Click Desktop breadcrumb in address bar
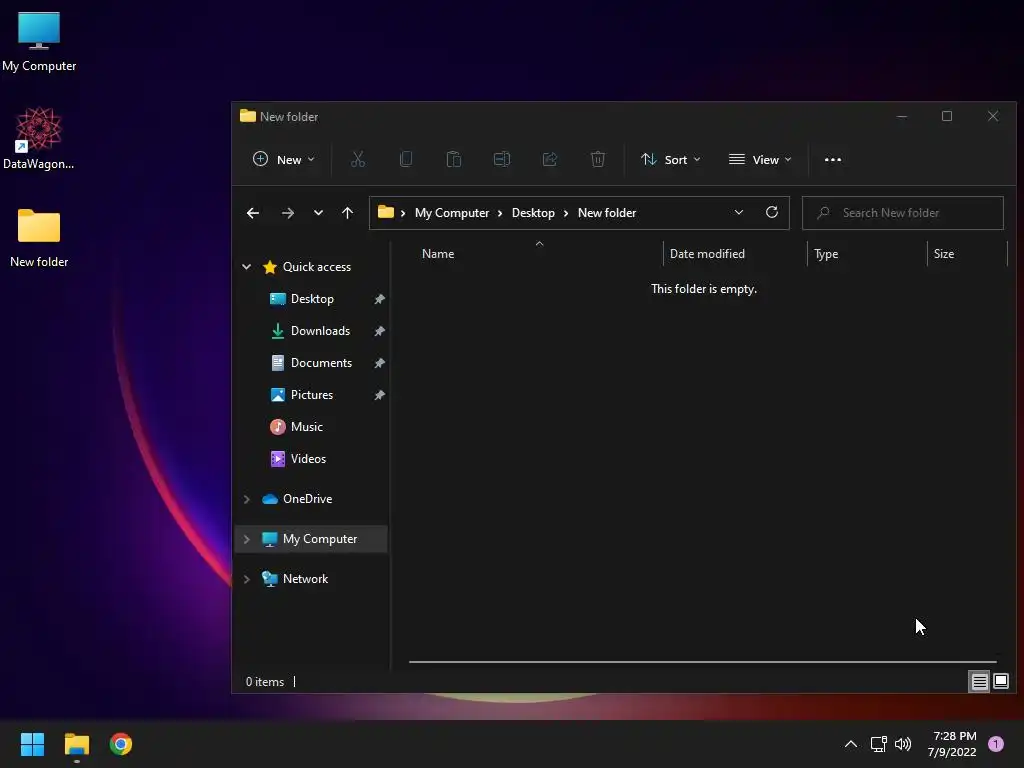 [533, 213]
